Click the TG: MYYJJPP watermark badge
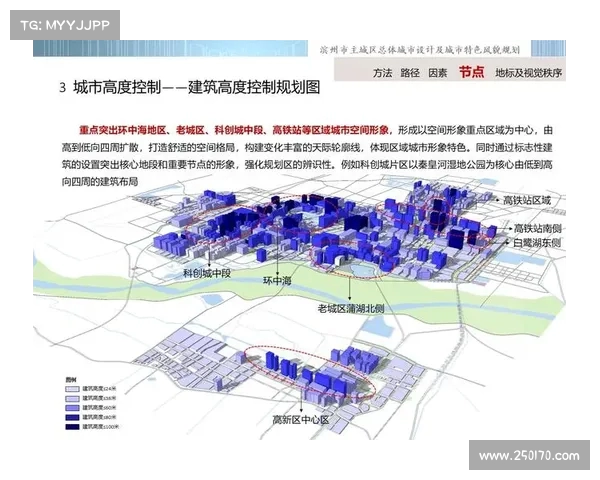 (x=64, y=24)
